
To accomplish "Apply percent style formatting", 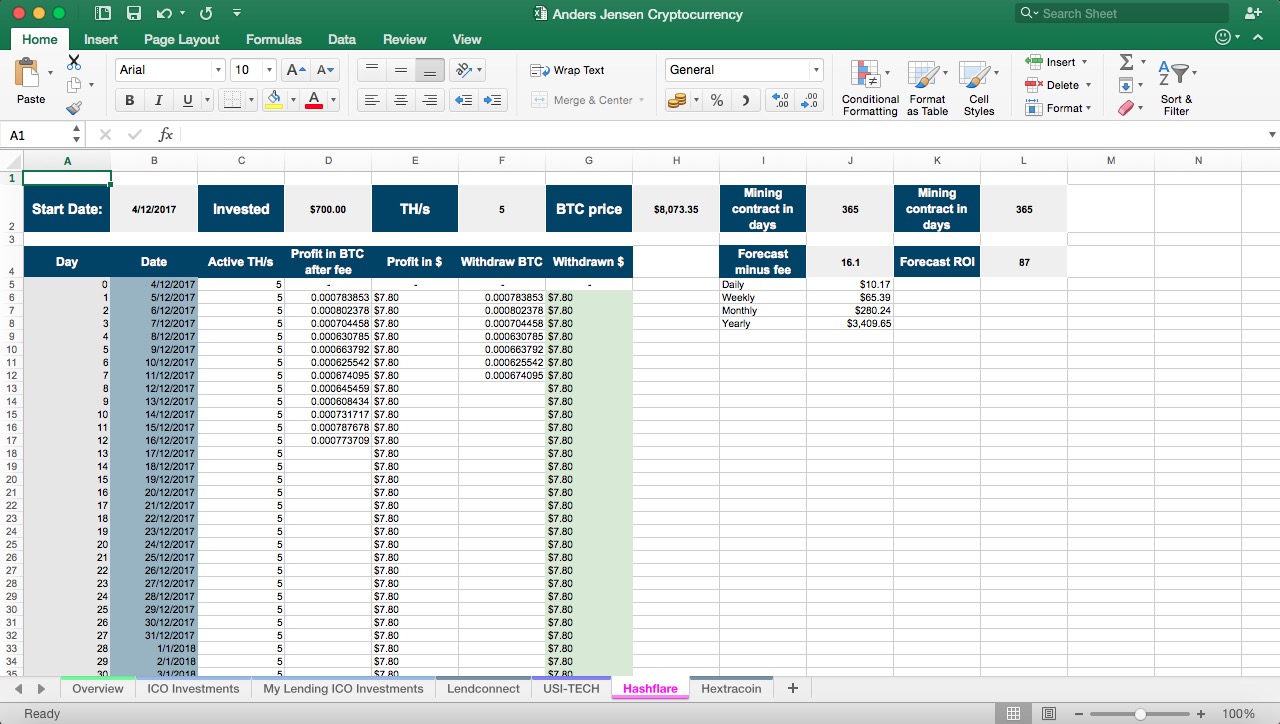I will (717, 100).
